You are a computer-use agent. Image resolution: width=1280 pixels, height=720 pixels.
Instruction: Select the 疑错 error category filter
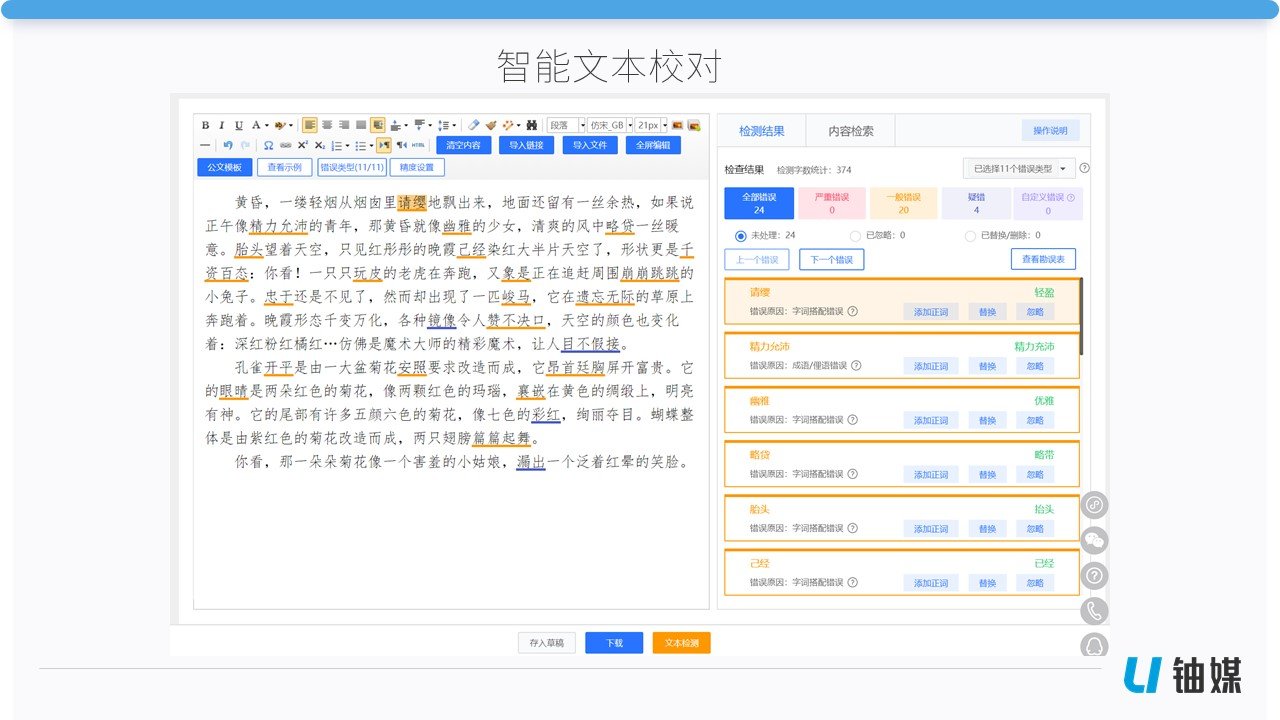click(x=975, y=203)
